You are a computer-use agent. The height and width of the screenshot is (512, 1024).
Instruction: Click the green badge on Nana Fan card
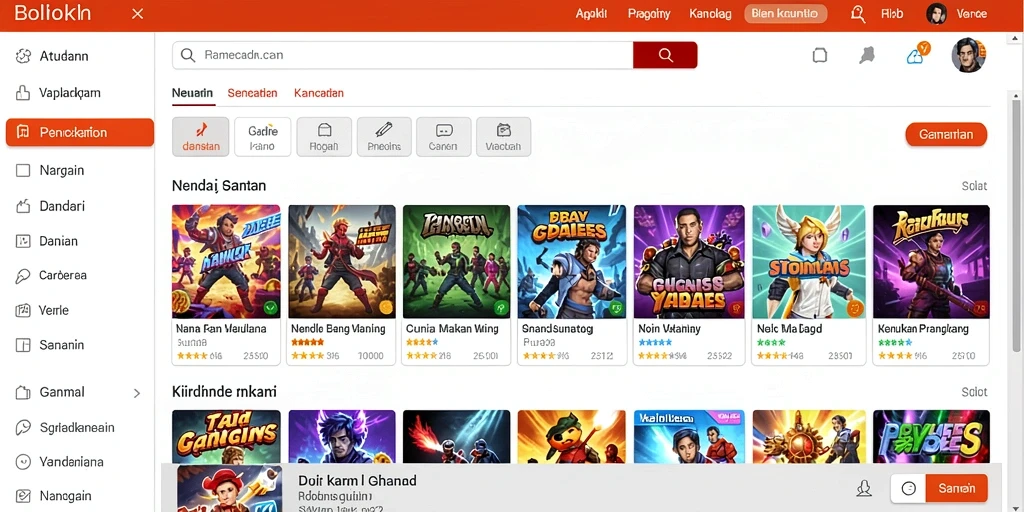coord(270,308)
